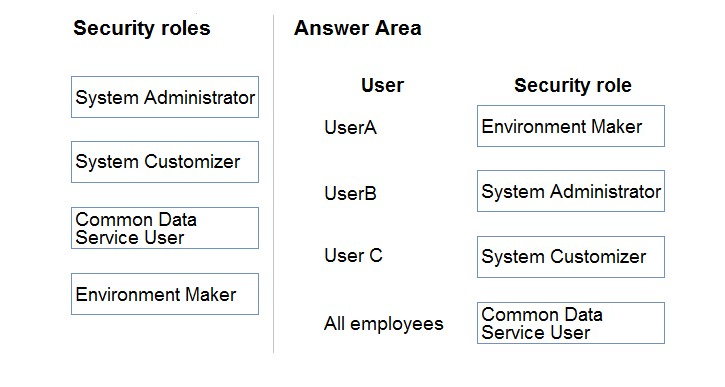Click the UserB label
This screenshot has width=725, height=387.
(x=350, y=193)
